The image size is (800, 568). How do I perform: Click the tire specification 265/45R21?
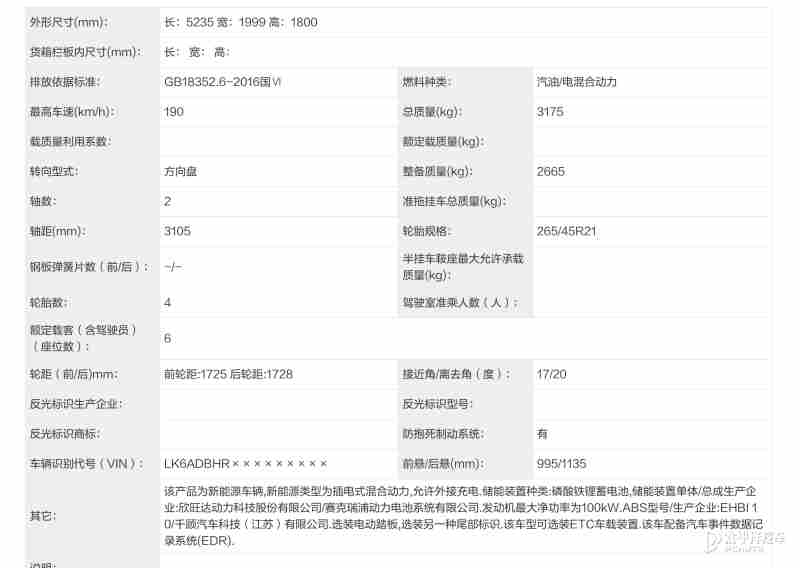[x=567, y=232]
